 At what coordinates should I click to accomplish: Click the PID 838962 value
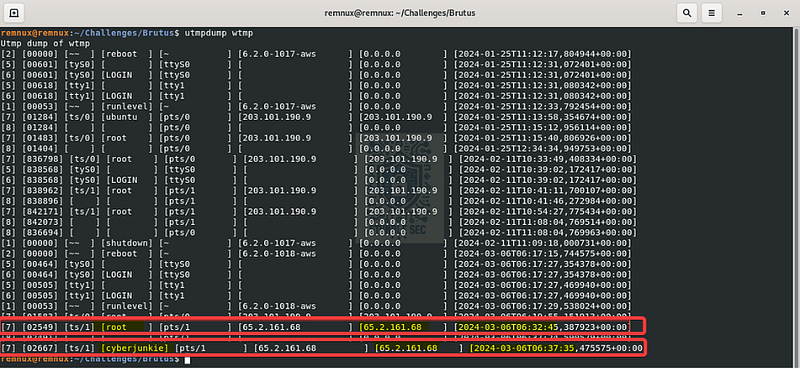(42, 190)
